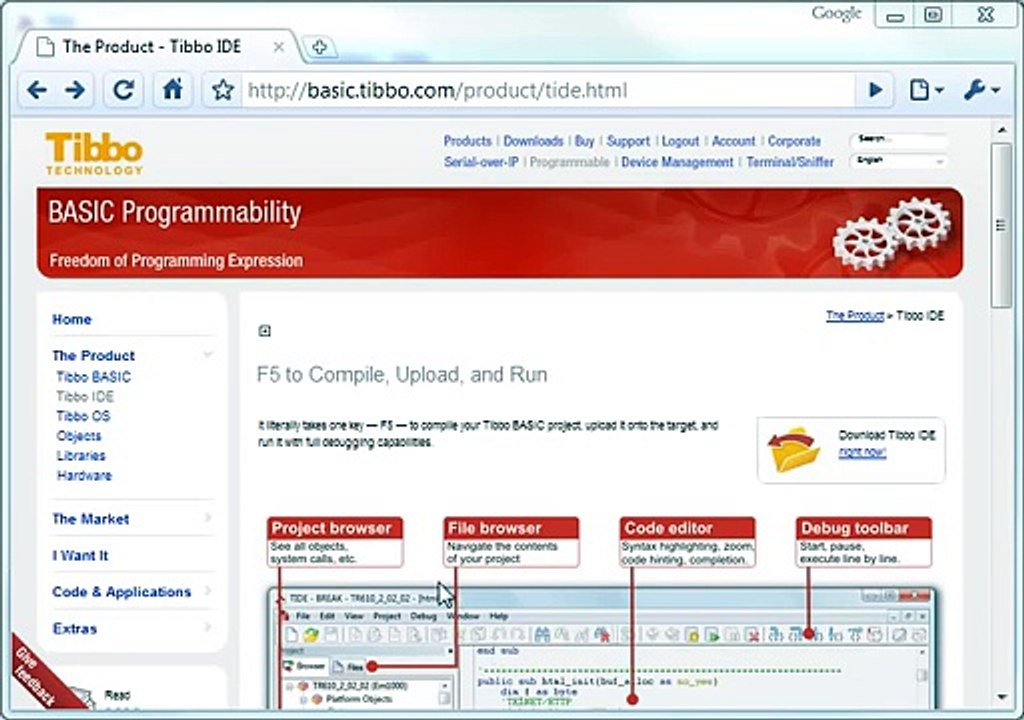Reload the page with the refresh icon
Screen dimensions: 1024x720
pyautogui.click(x=123, y=90)
